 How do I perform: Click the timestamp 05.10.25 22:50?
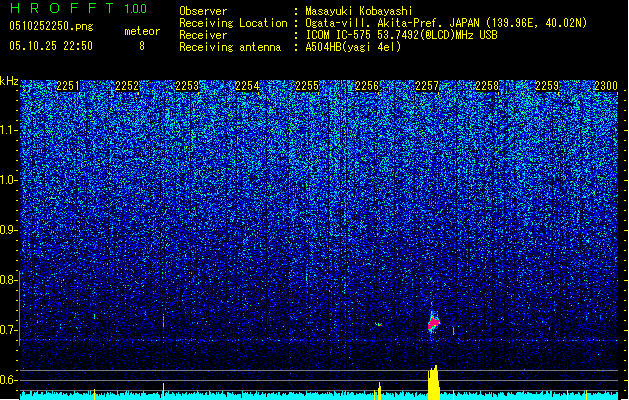click(51, 46)
